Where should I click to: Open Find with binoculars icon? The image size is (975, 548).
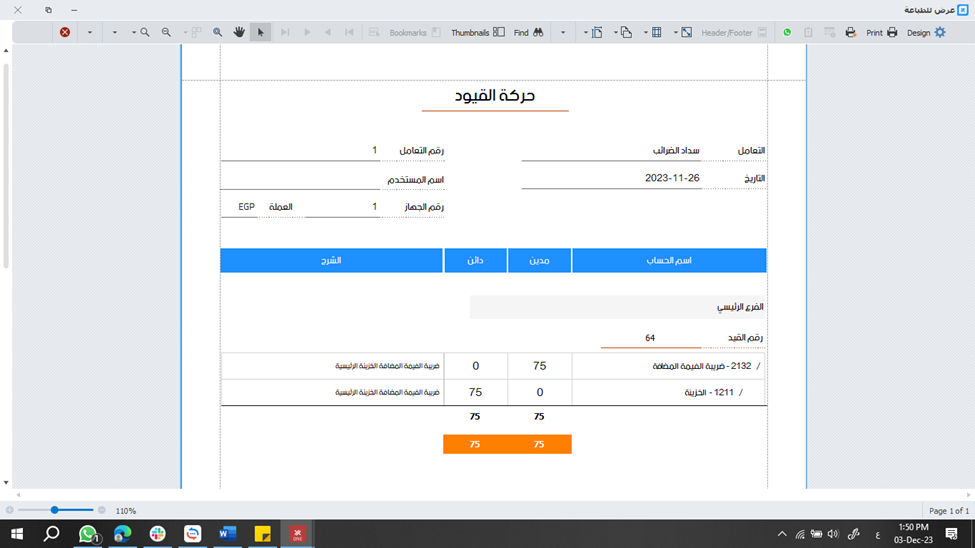[x=529, y=32]
